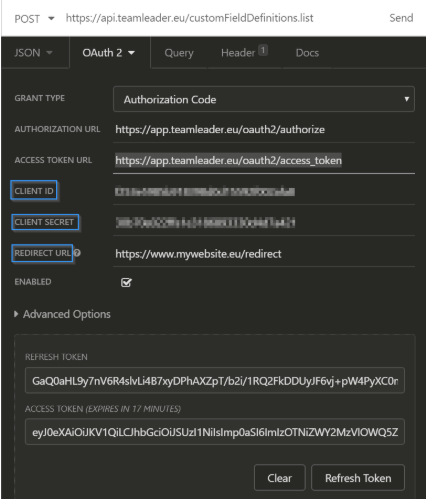
Task: Click the Clear button
Action: click(279, 478)
